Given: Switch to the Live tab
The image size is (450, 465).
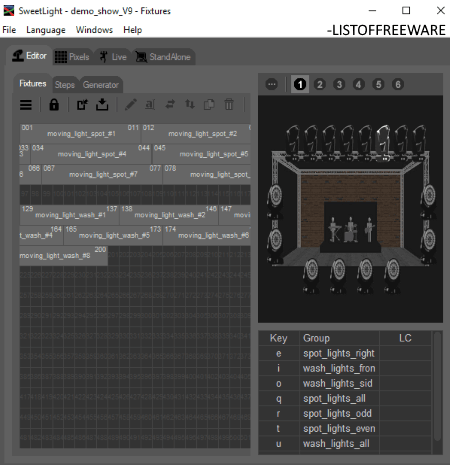Looking at the screenshot, I should 113,57.
